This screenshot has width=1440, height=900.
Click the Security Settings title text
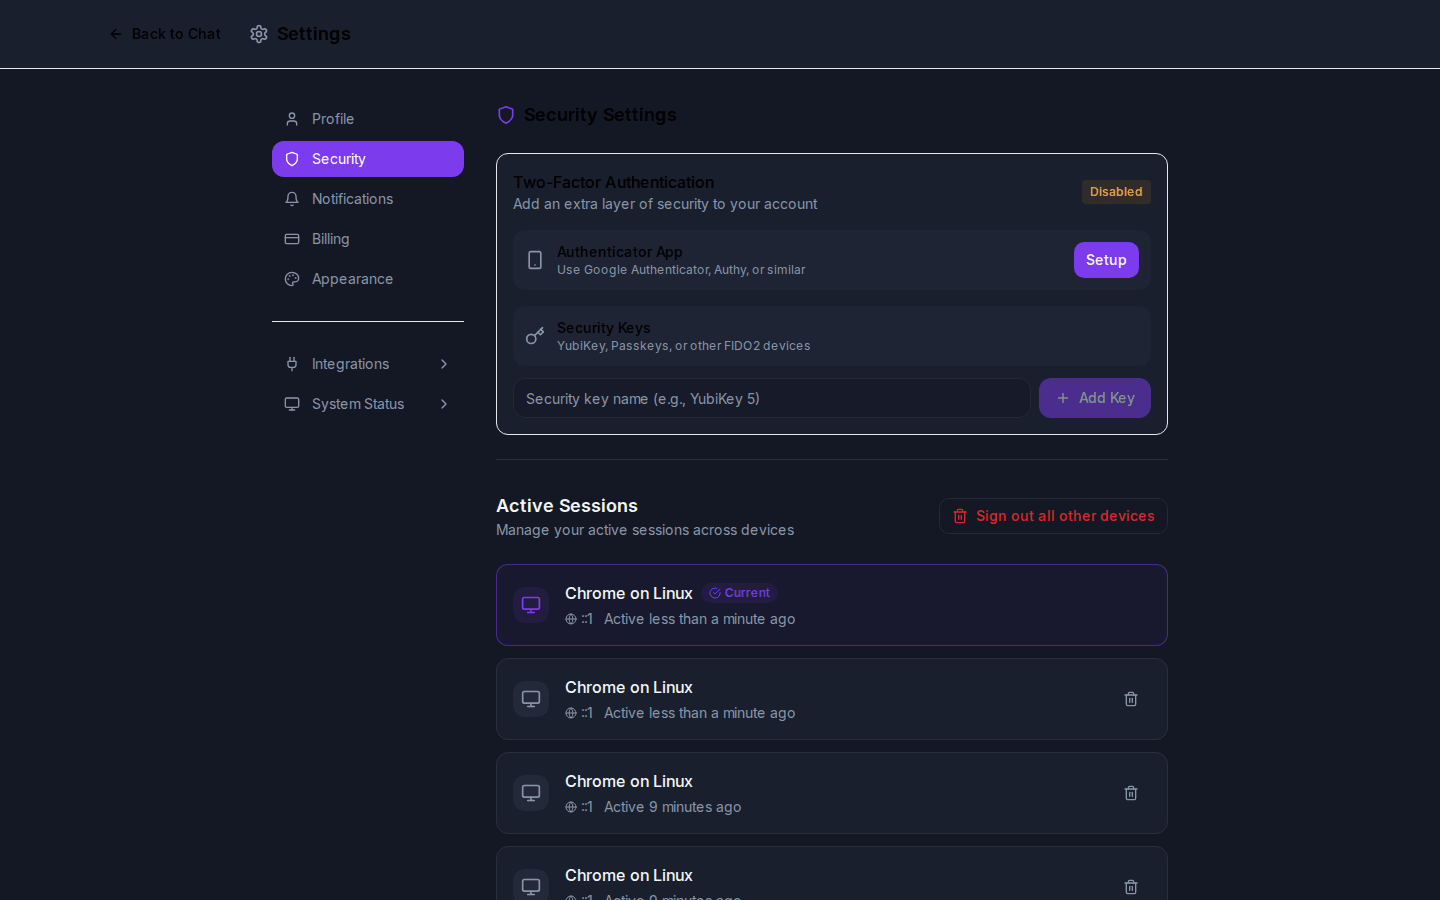click(x=600, y=115)
